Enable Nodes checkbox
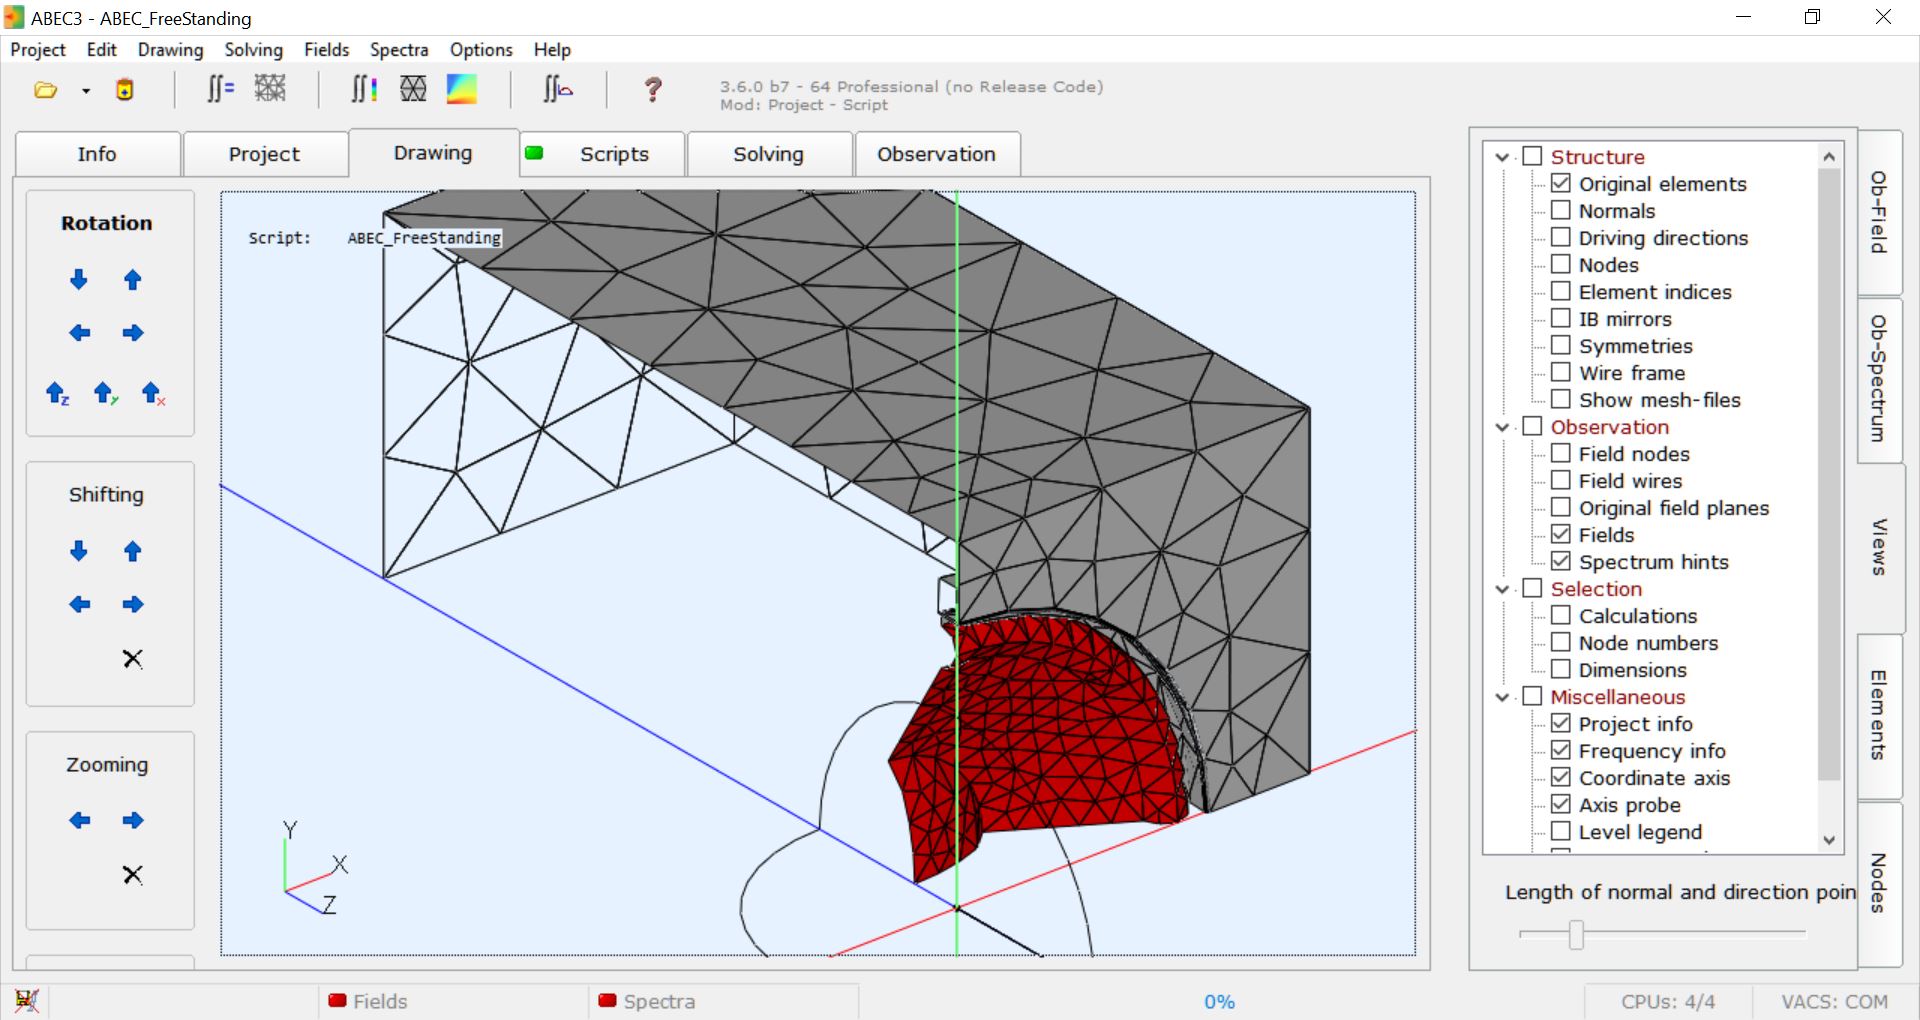Viewport: 1920px width, 1020px height. point(1561,264)
